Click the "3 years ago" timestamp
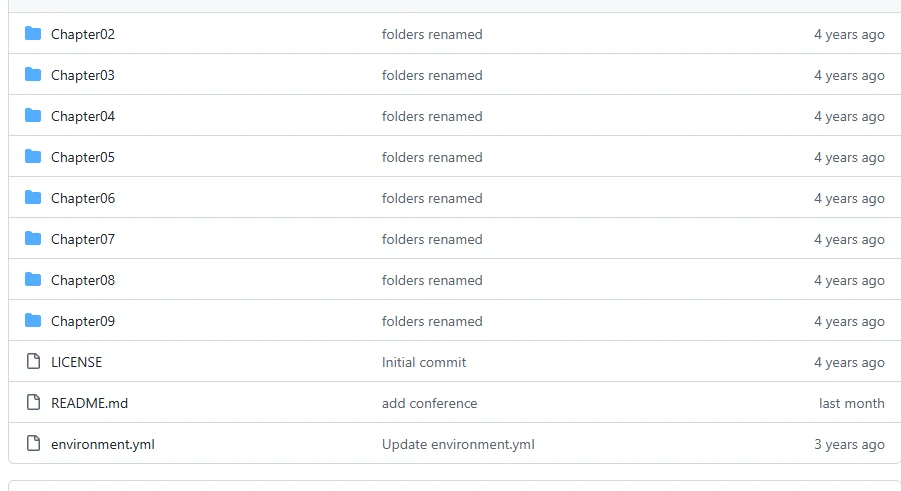The image size is (901, 491). 849,444
